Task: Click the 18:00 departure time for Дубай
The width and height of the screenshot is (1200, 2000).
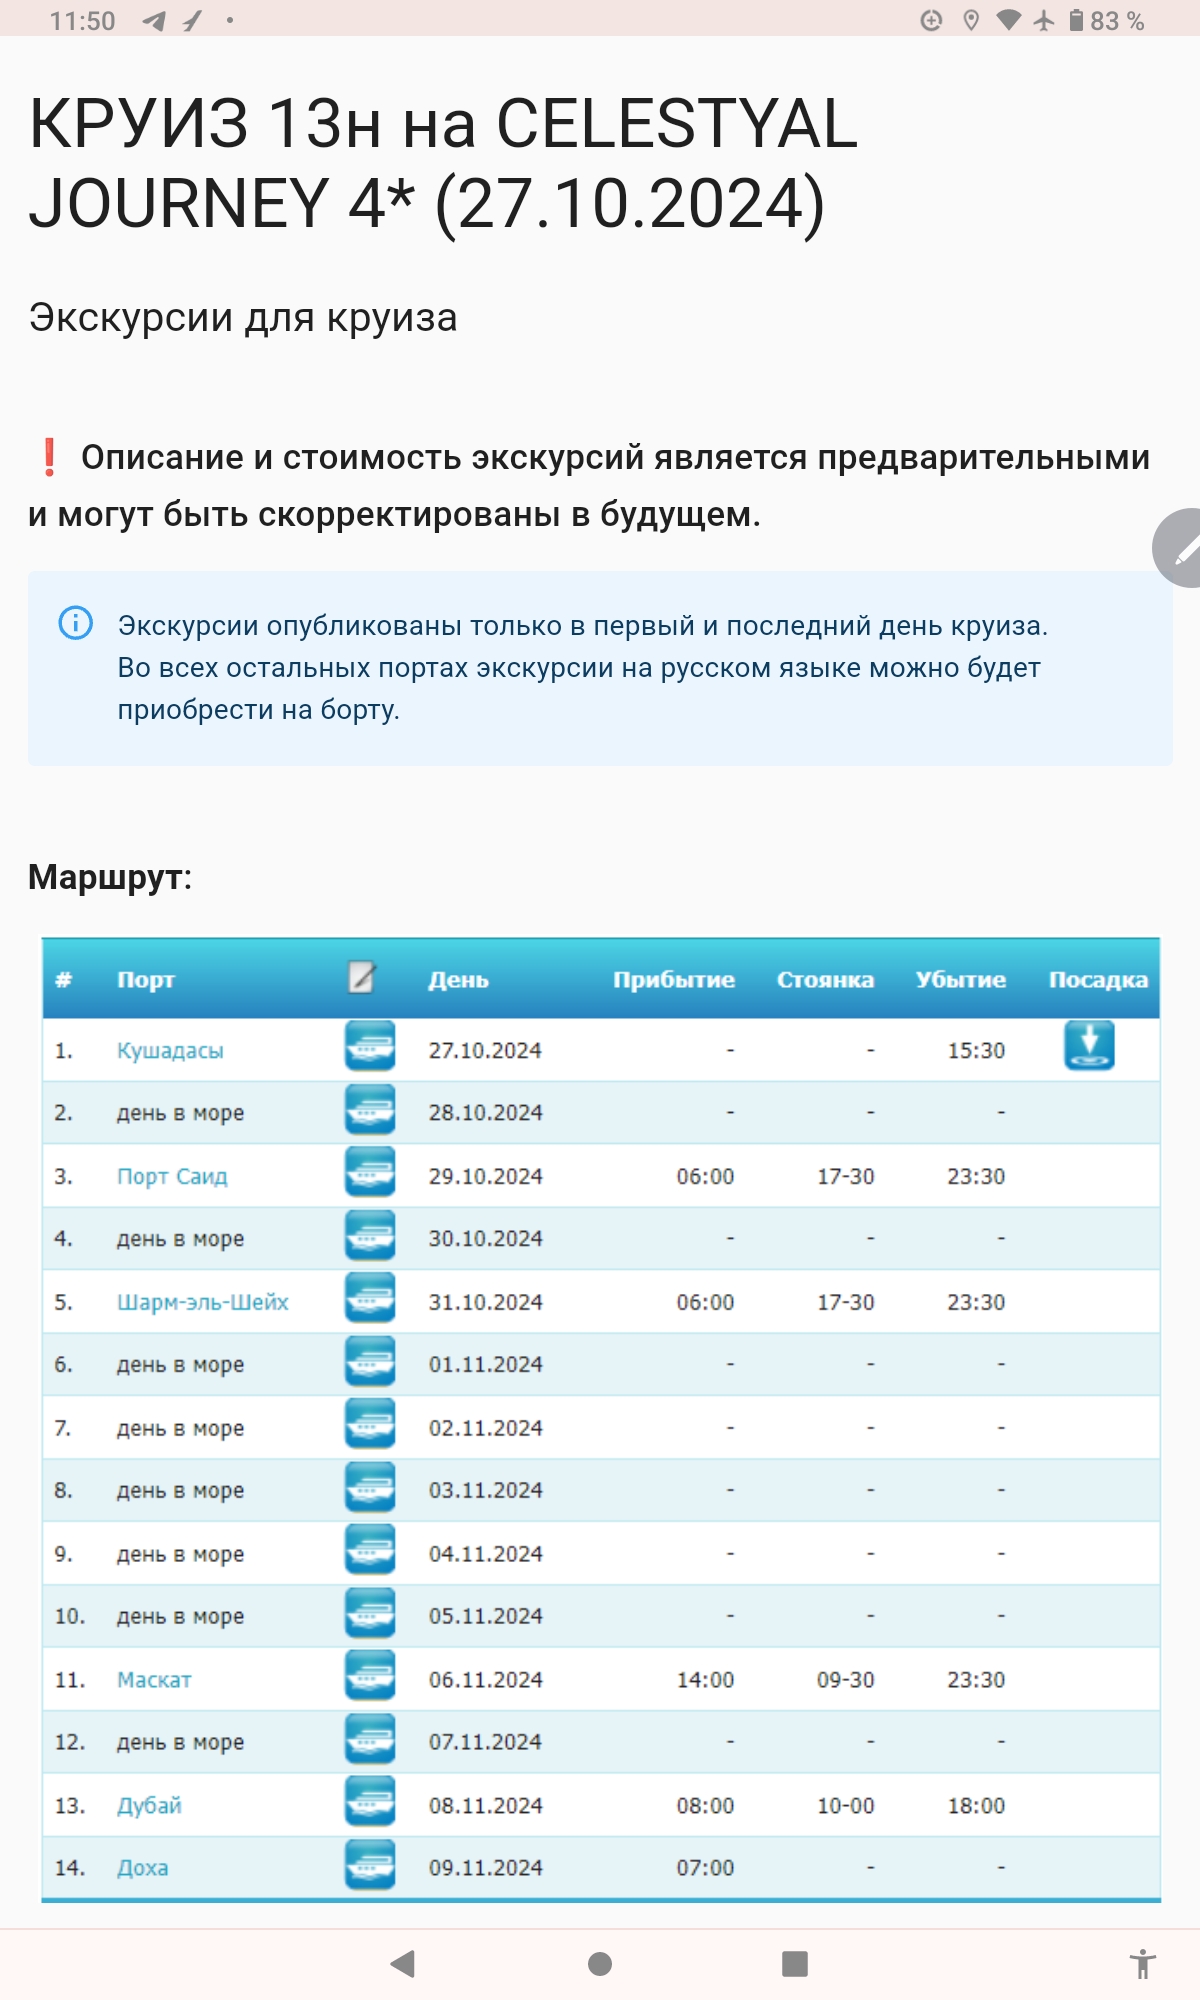Action: point(976,1806)
